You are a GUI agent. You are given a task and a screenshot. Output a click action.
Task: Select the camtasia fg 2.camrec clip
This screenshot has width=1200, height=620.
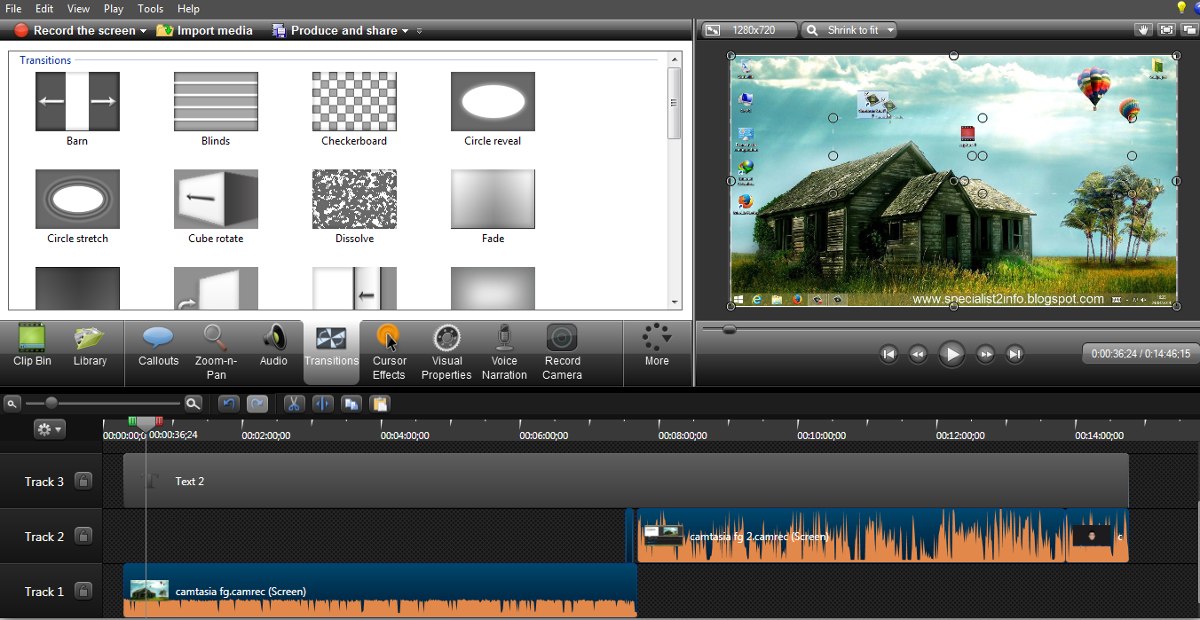(851, 536)
